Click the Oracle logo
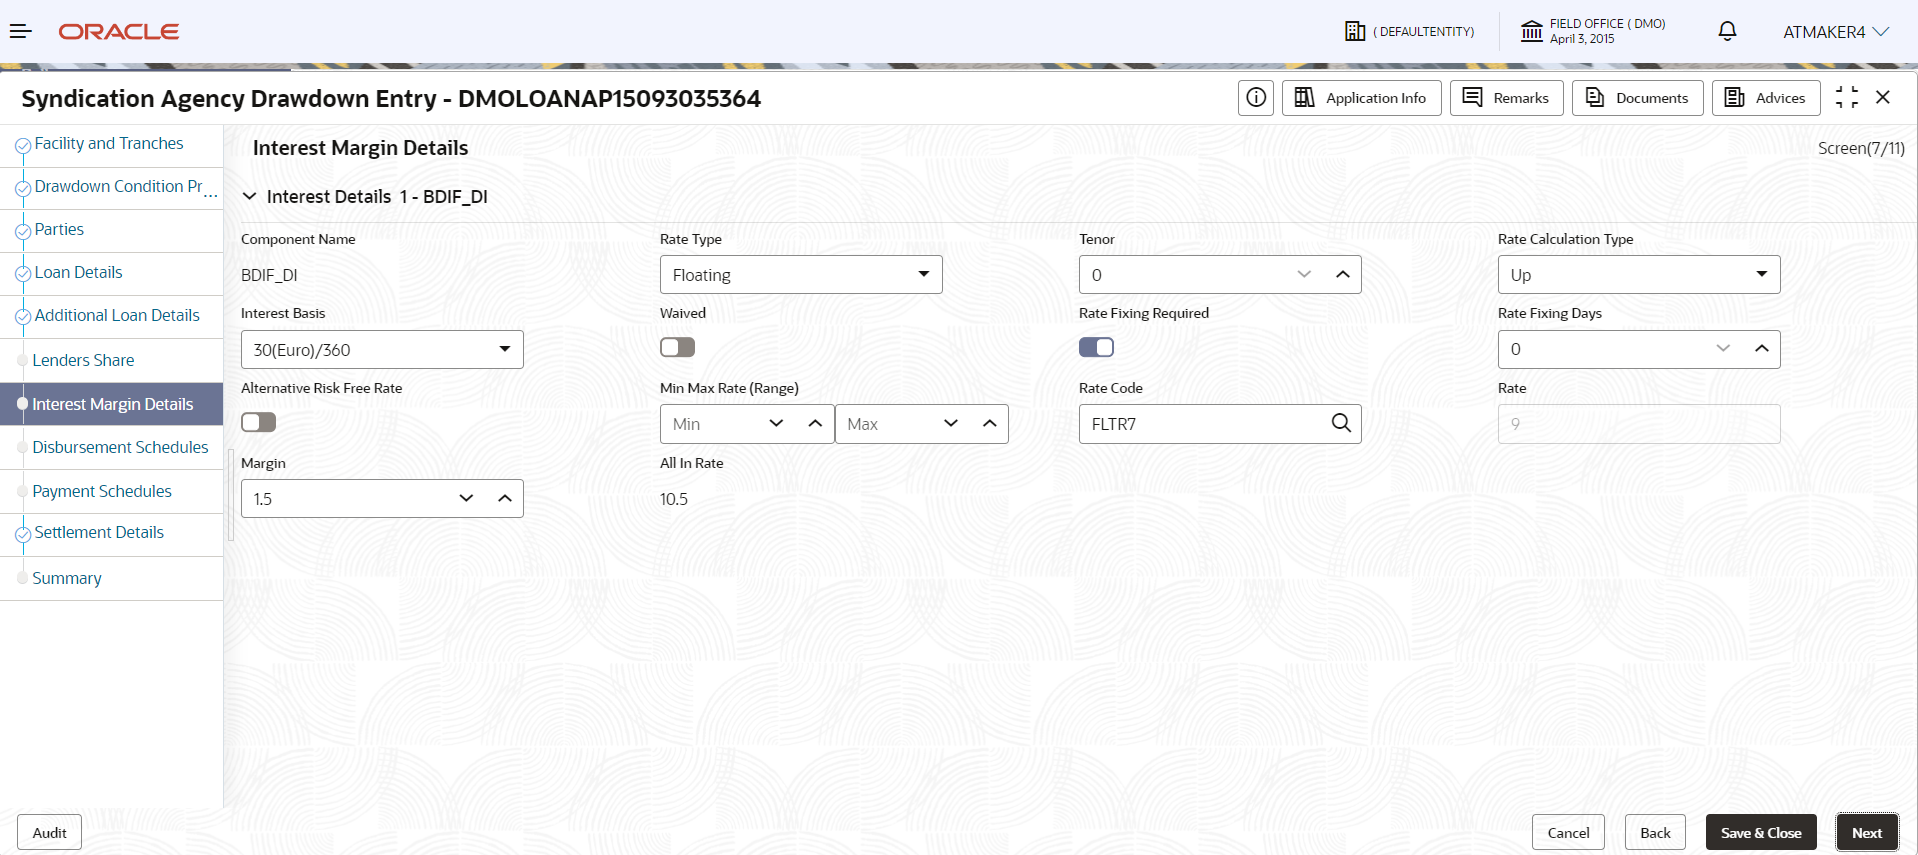 coord(118,32)
